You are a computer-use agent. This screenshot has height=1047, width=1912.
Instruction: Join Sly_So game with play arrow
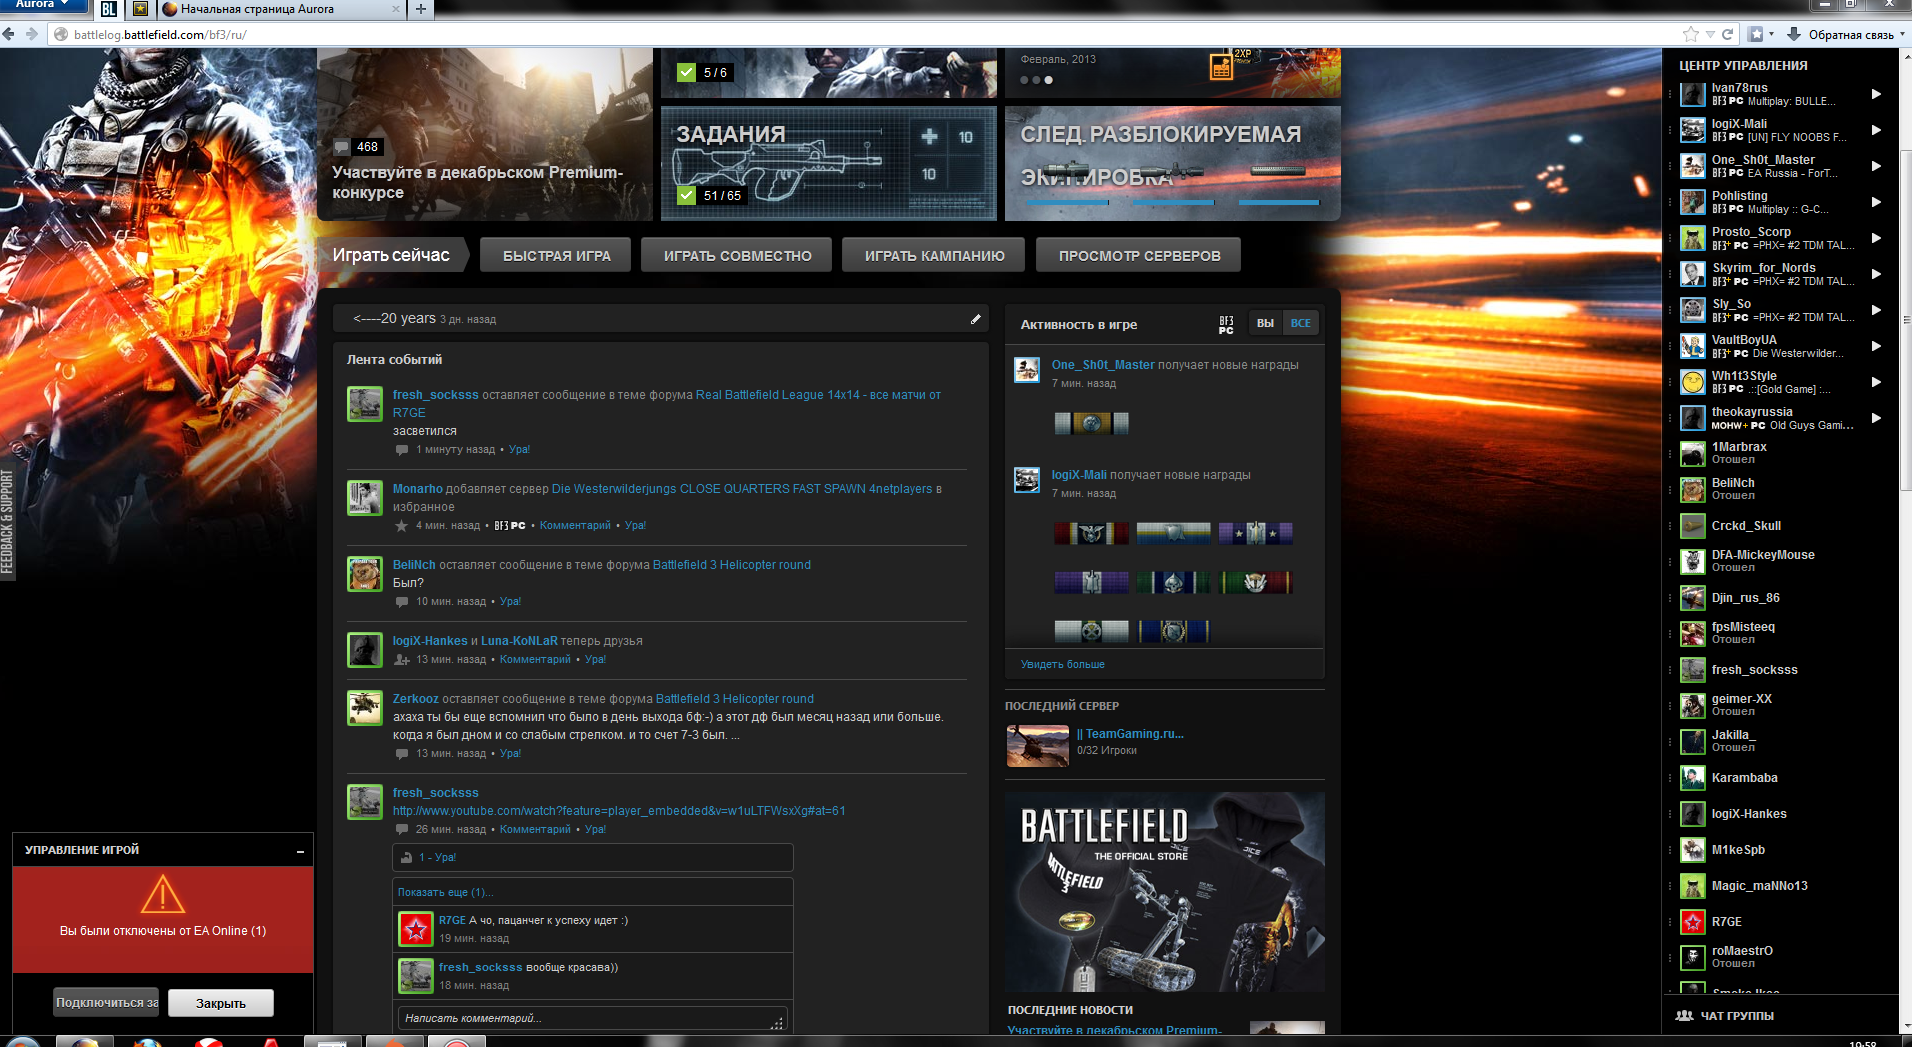coord(1876,310)
